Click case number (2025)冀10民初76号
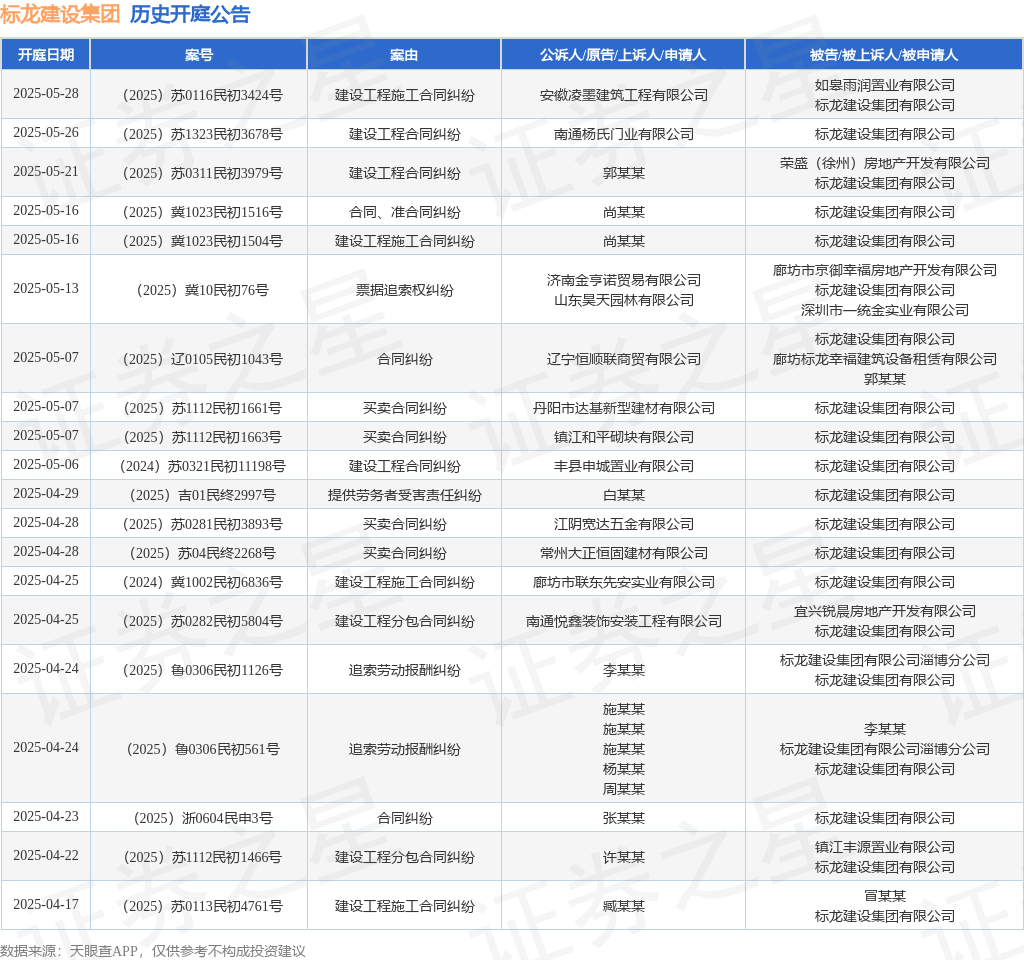Image resolution: width=1024 pixels, height=960 pixels. click(202, 291)
